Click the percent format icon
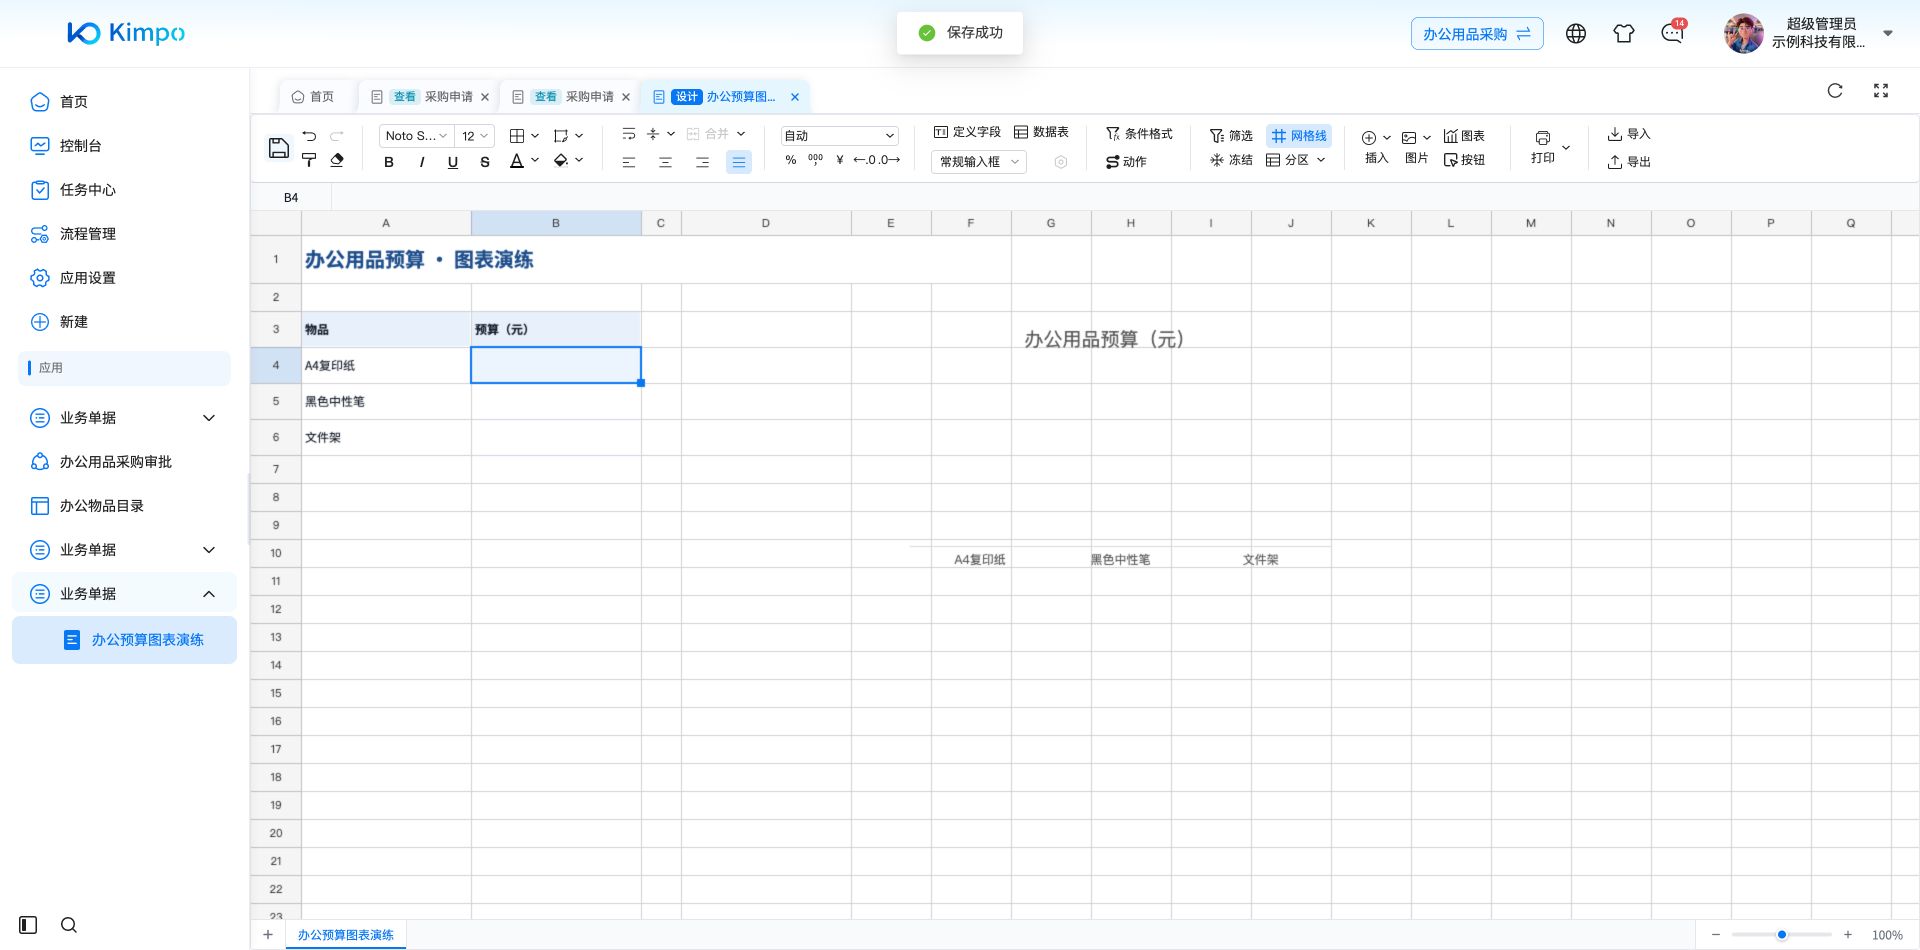This screenshot has width=1920, height=950. pos(791,160)
